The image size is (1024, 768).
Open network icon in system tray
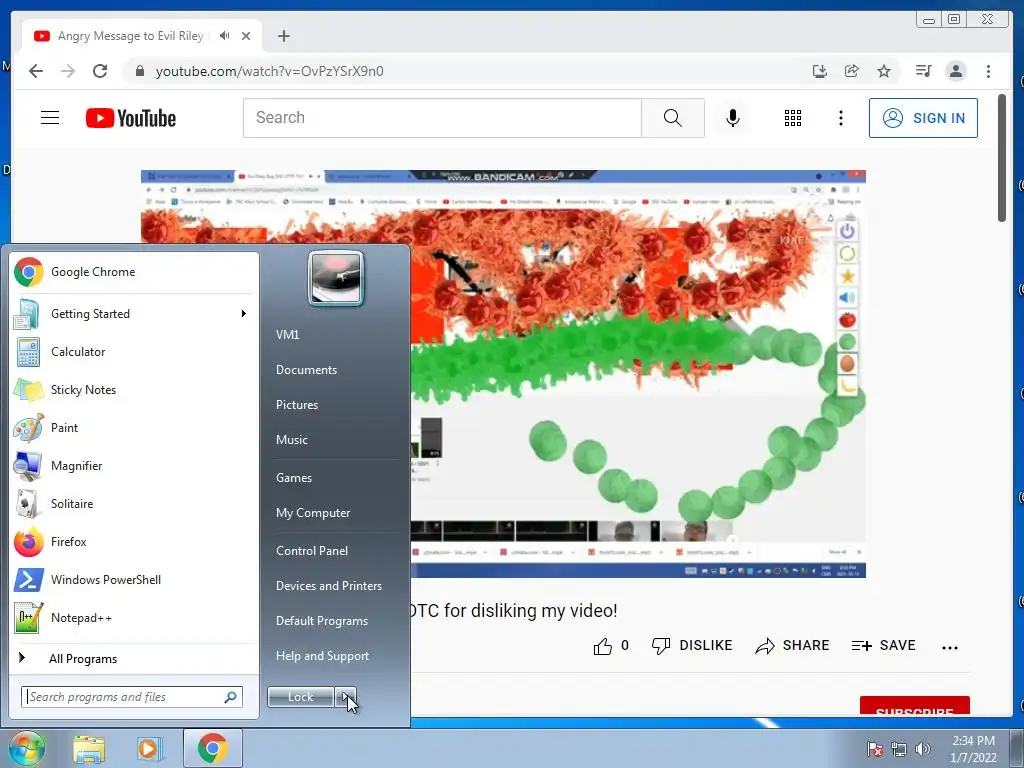899,749
